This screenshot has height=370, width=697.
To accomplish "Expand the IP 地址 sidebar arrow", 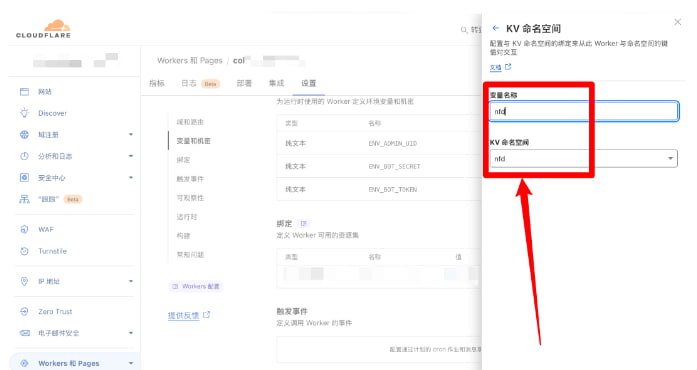I will (x=131, y=281).
